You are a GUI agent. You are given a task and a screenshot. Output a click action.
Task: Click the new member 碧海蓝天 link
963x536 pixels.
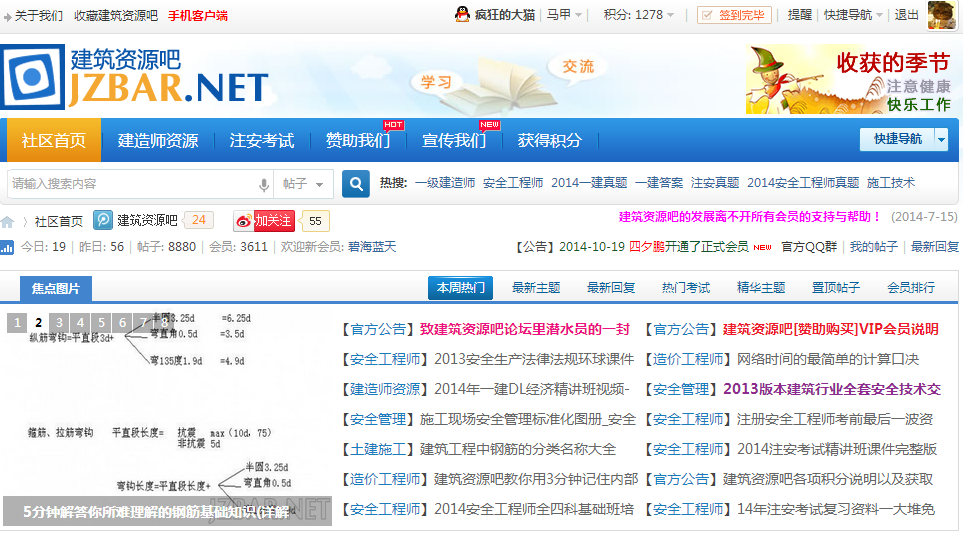pyautogui.click(x=372, y=247)
